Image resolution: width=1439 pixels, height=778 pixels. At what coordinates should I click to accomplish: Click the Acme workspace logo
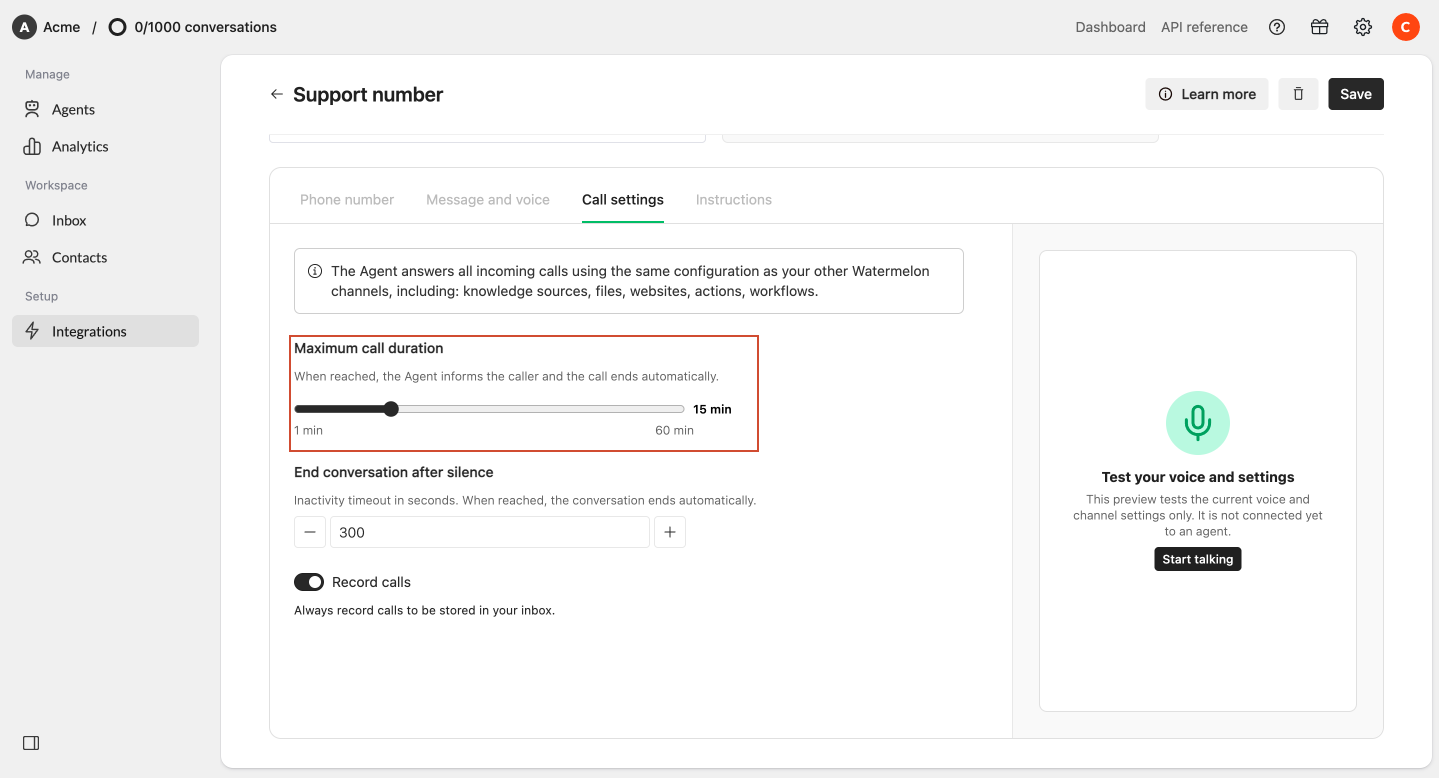(24, 27)
